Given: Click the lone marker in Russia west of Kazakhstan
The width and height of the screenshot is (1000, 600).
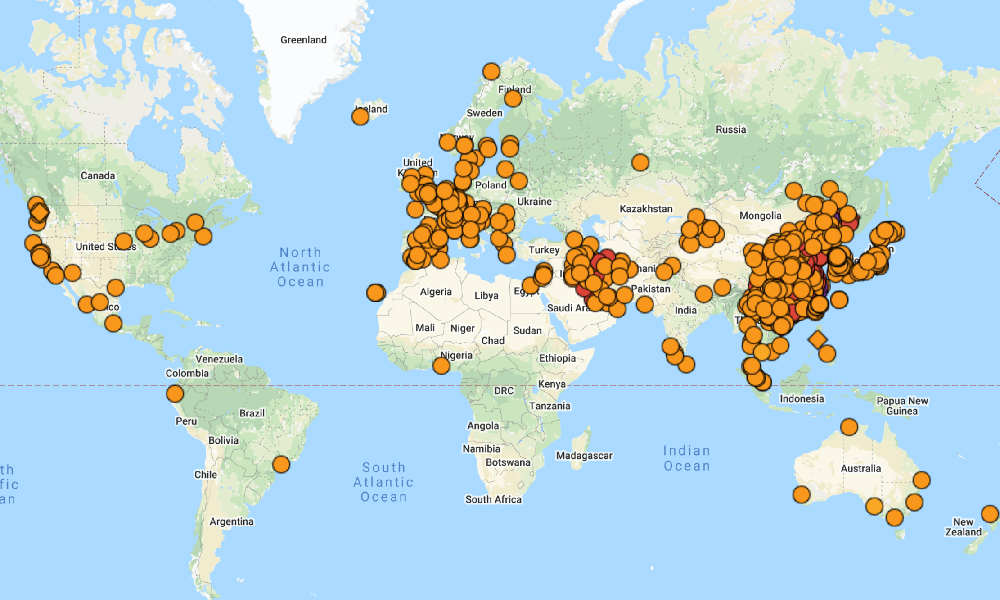Looking at the screenshot, I should point(640,163).
